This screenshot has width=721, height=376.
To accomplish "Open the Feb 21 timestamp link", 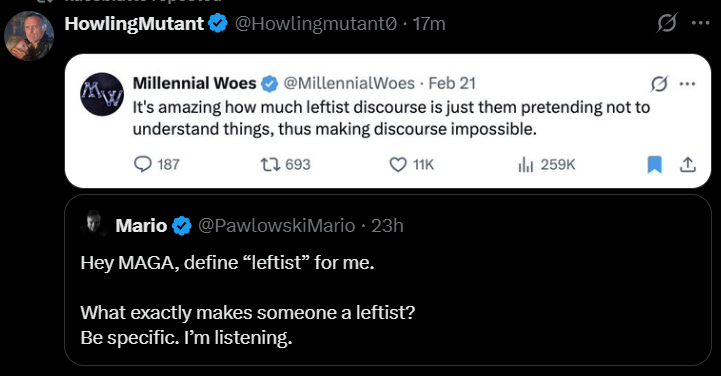I will pos(452,83).
